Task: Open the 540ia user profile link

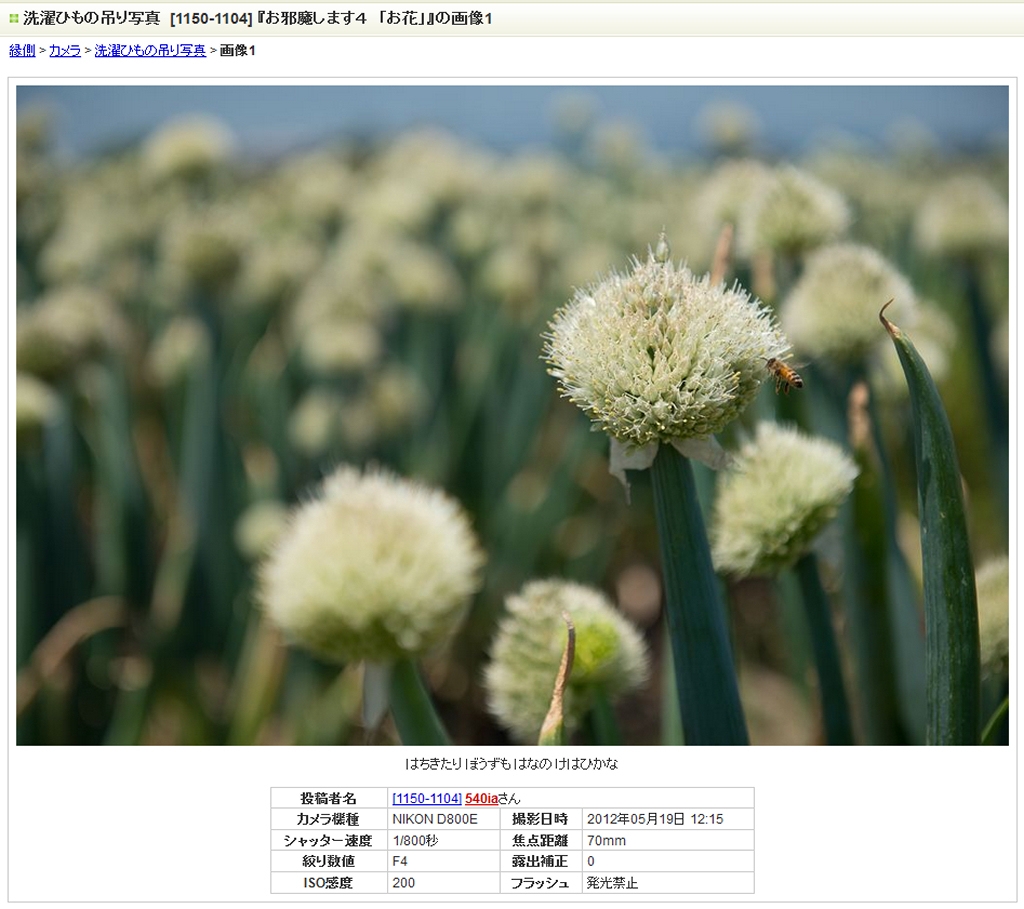Action: coord(481,798)
